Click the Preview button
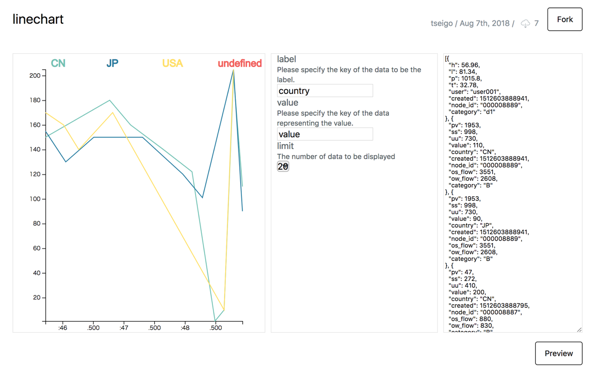Image resolution: width=599 pixels, height=391 pixels. (559, 353)
